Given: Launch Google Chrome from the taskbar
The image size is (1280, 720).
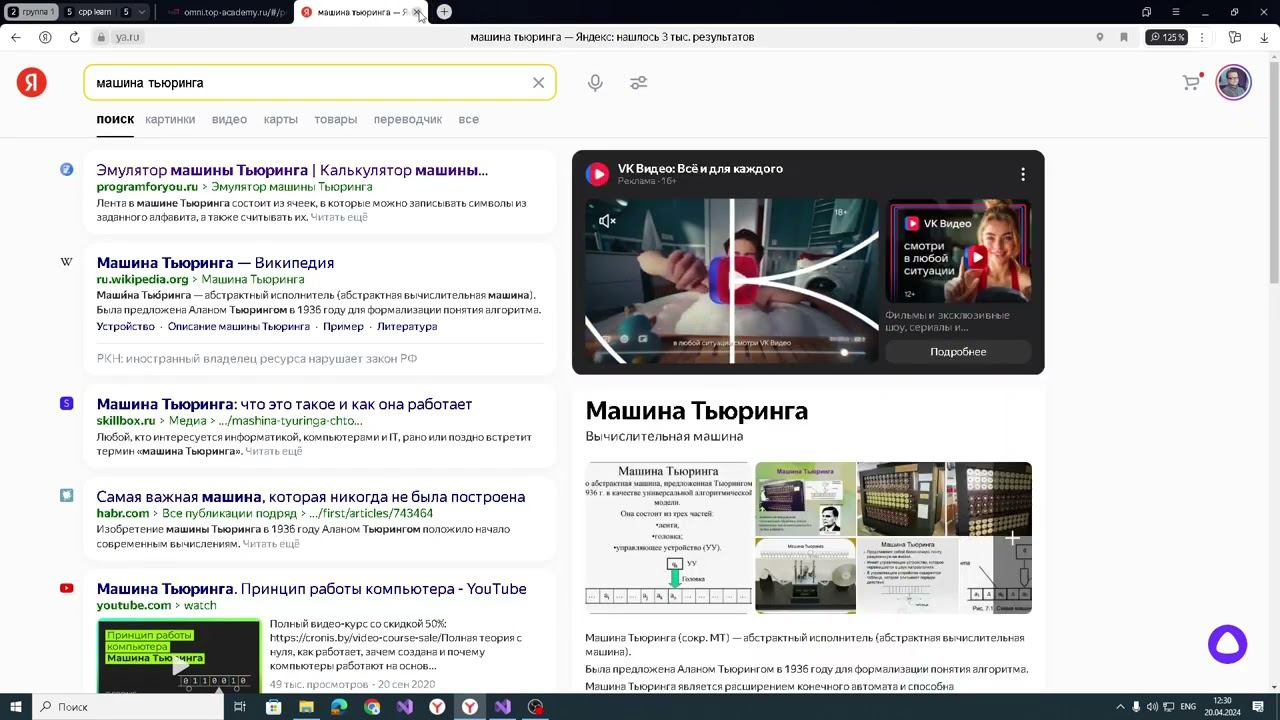Looking at the screenshot, I should click(372, 707).
